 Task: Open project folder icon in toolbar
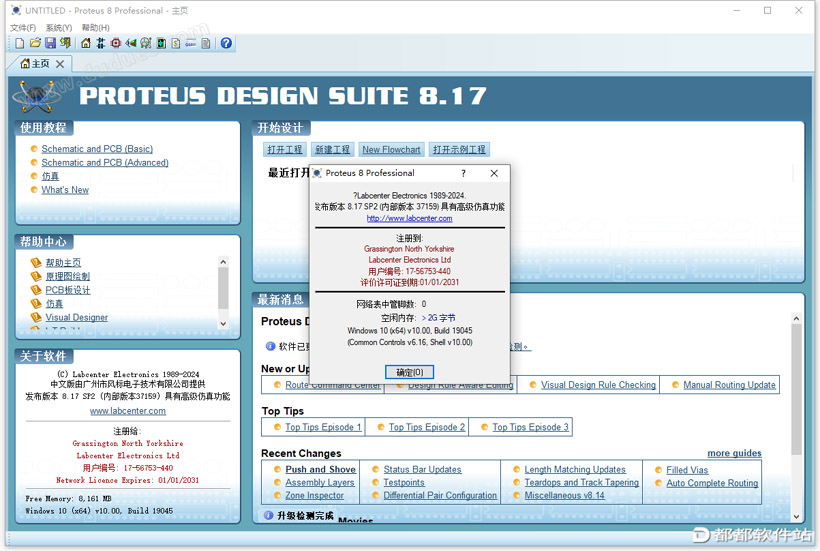(36, 43)
